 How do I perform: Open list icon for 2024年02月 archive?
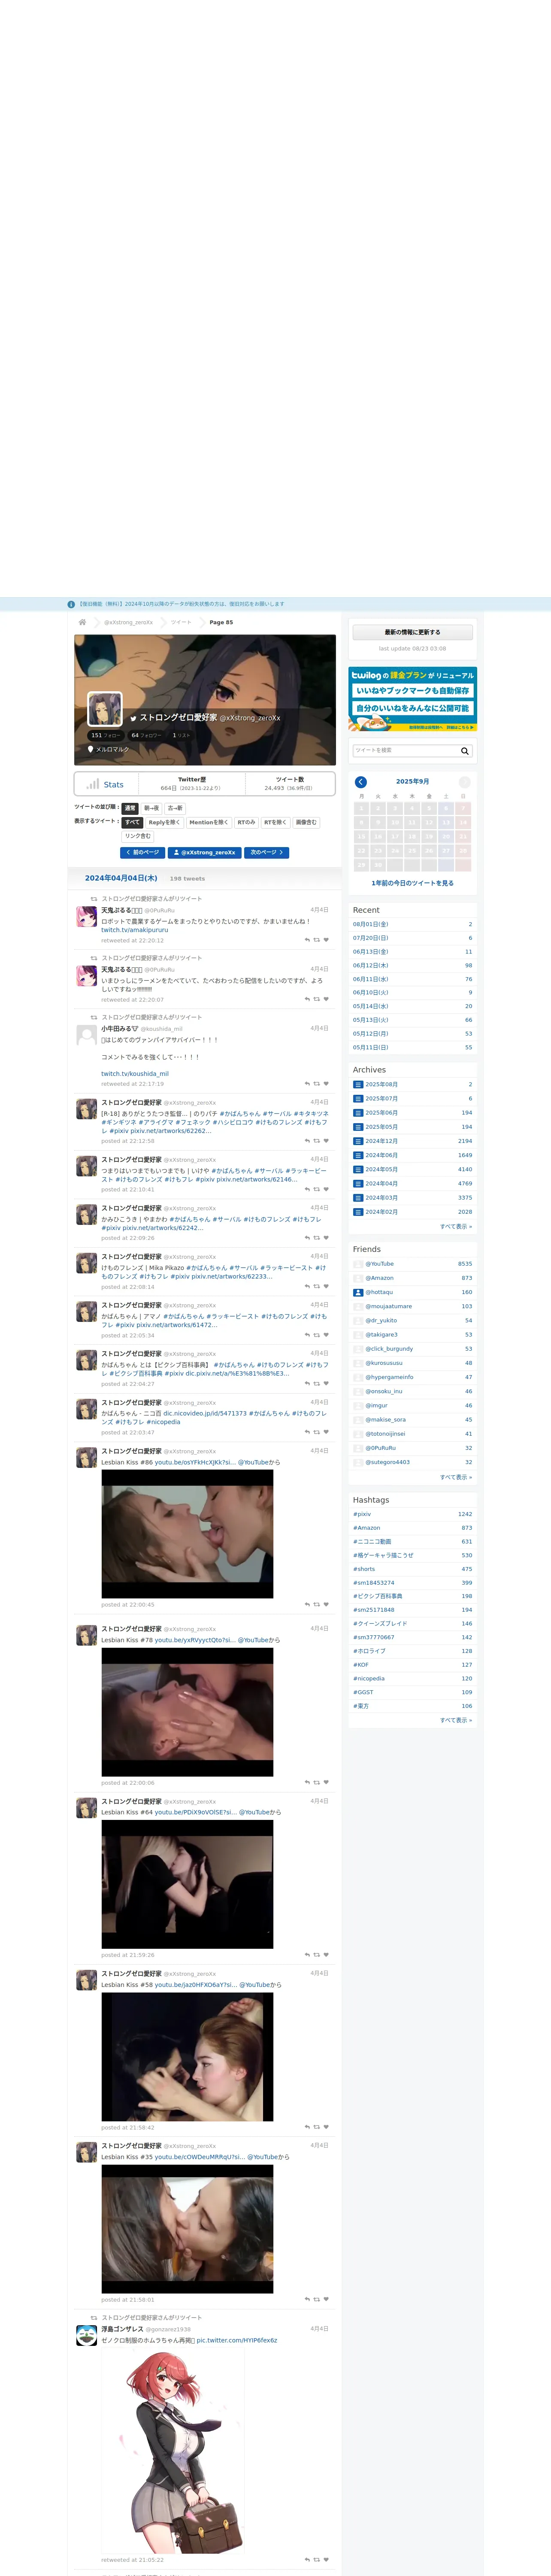click(x=358, y=1212)
